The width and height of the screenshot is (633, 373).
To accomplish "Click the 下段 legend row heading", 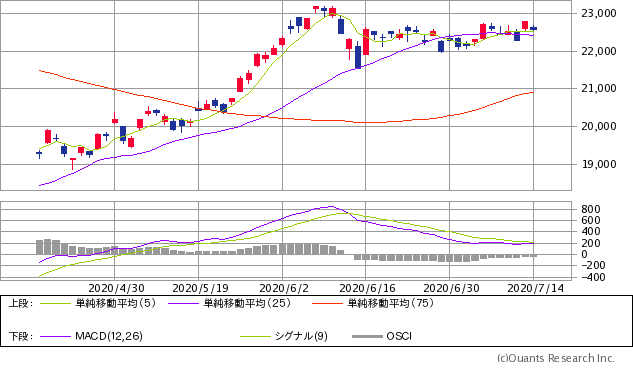I will [21, 336].
